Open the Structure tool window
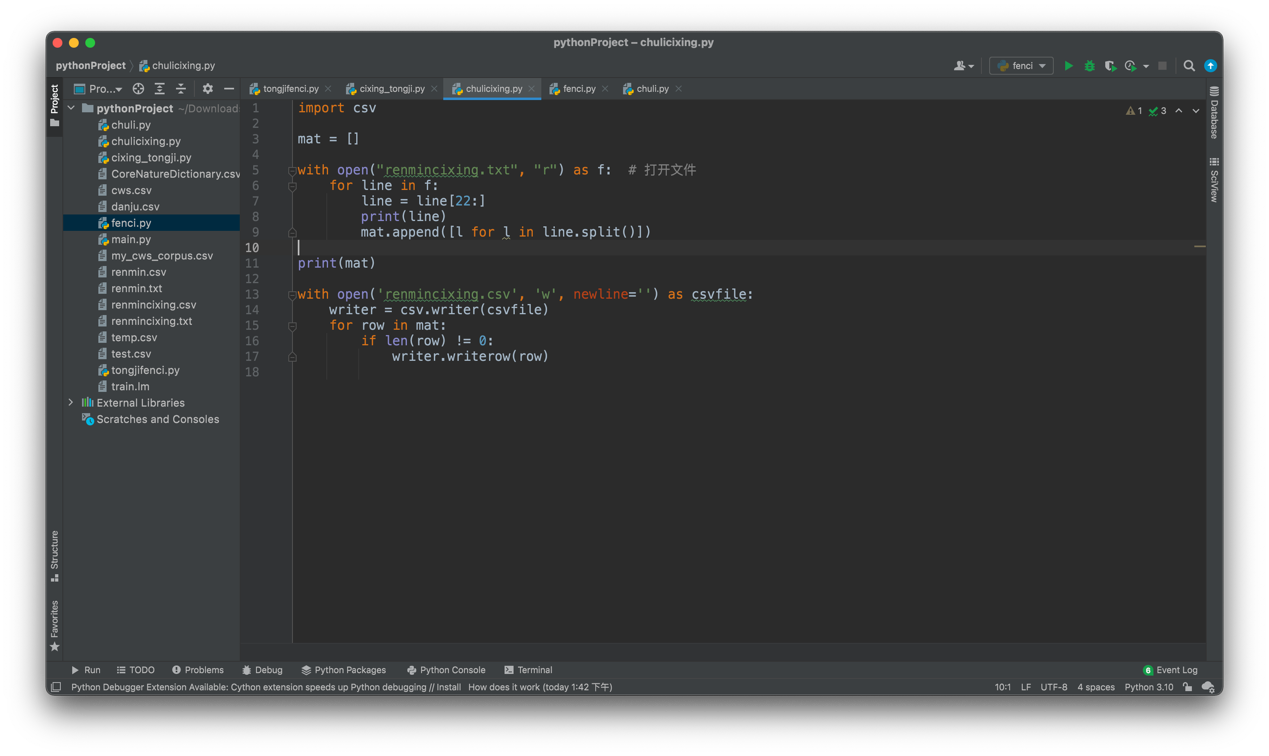Viewport: 1269px width, 756px height. coord(54,556)
